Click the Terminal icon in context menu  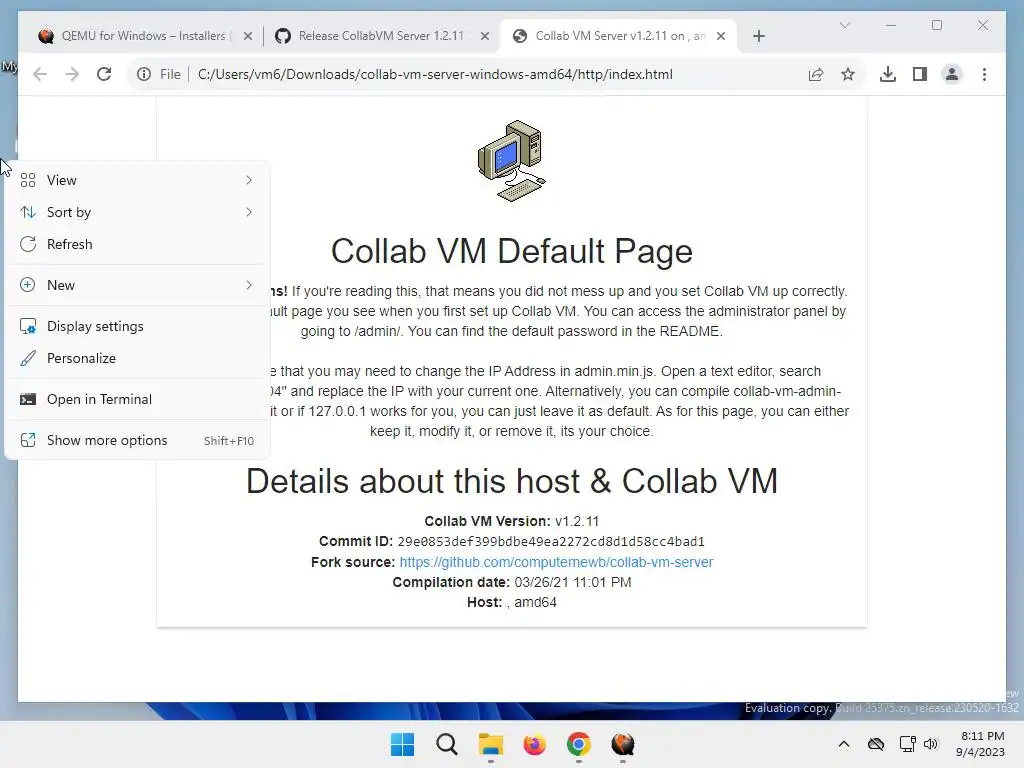coord(27,400)
